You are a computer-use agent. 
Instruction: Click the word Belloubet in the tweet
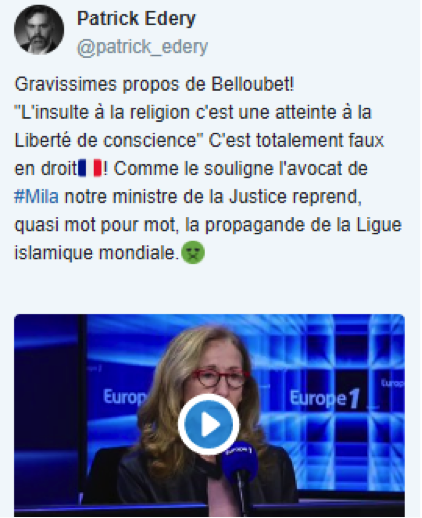[x=251, y=84]
